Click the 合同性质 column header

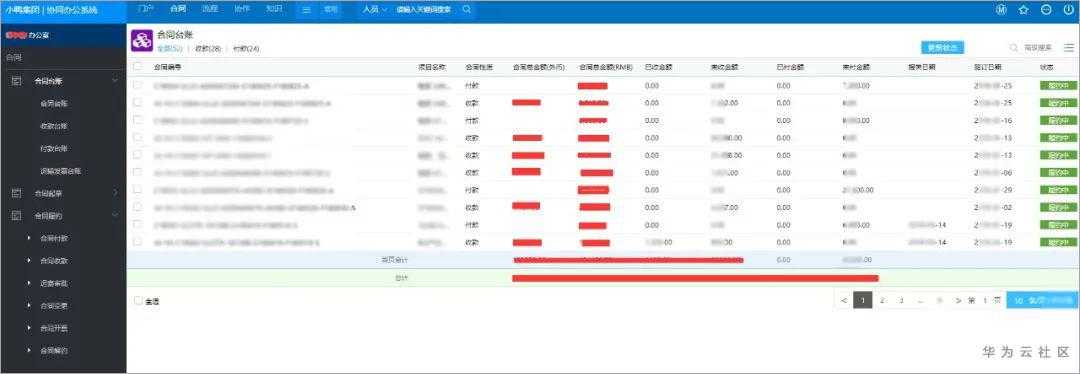479,67
